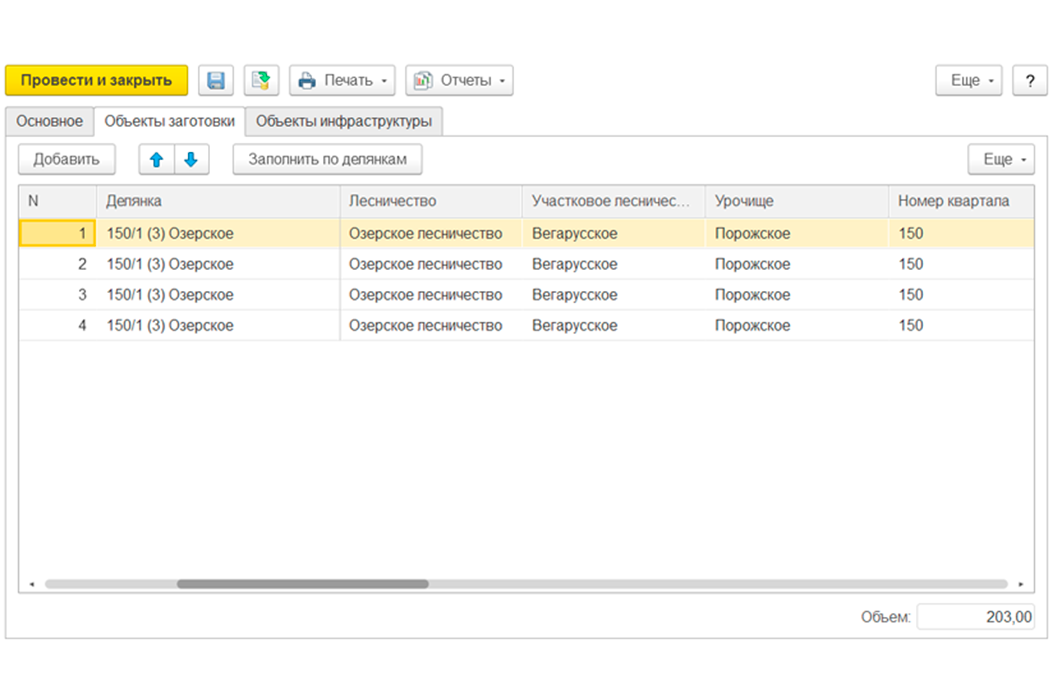This screenshot has height=699, width=1058.
Task: Click the post document icon button
Action: [261, 80]
